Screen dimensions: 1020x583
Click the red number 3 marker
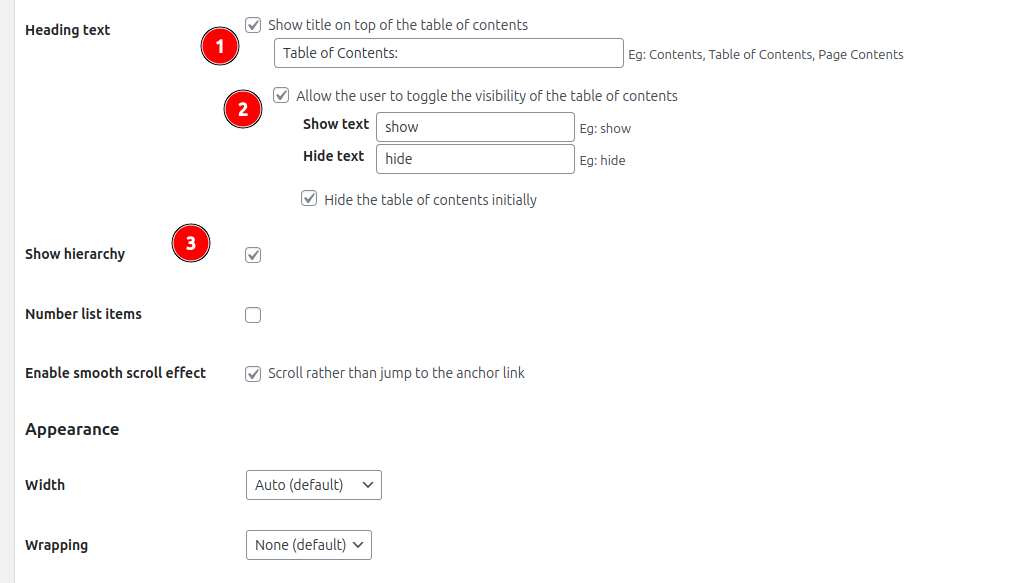click(191, 243)
